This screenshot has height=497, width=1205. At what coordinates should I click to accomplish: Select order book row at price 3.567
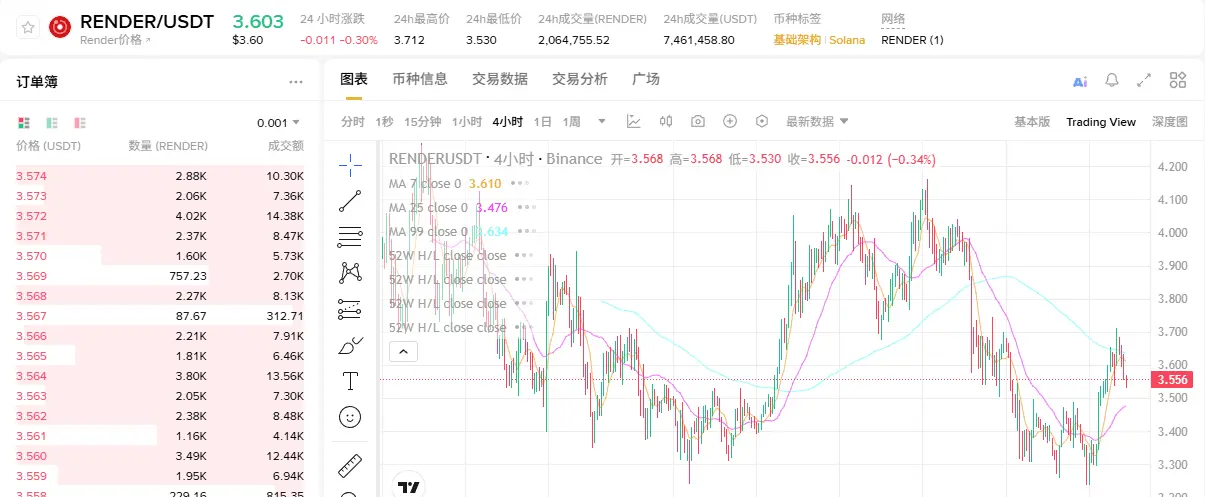(160, 316)
